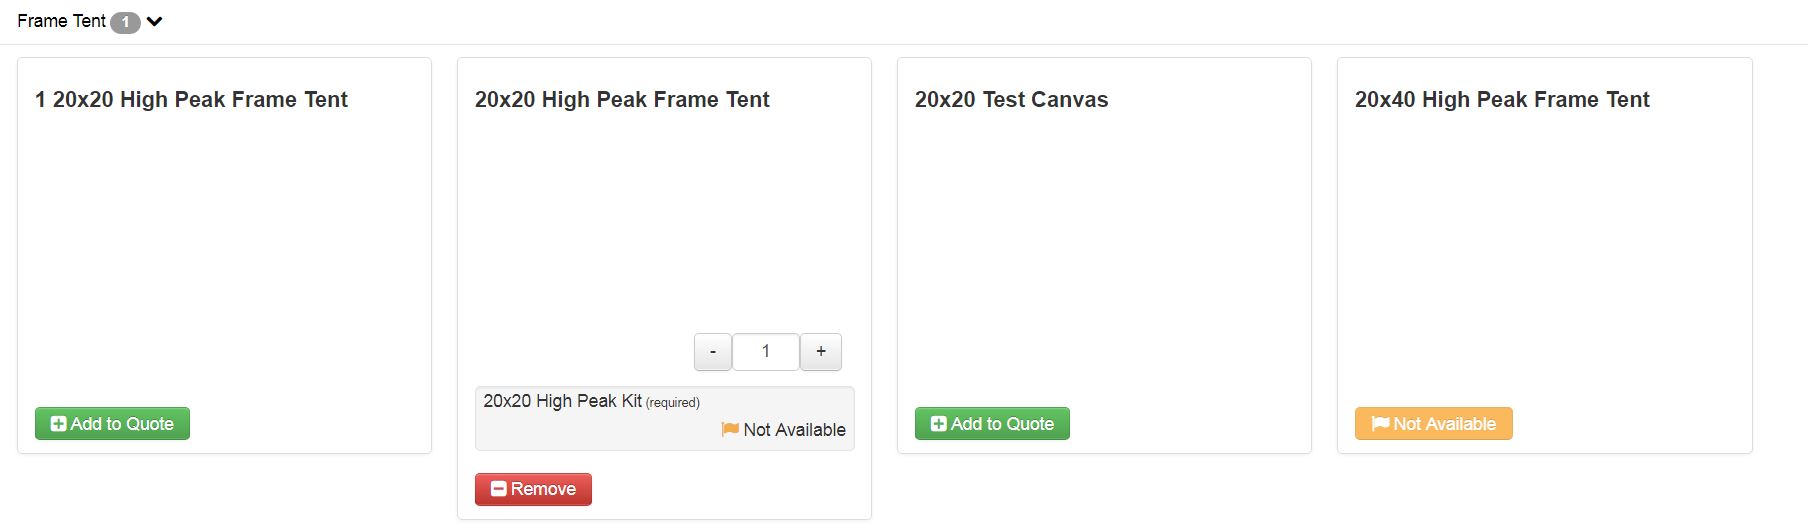Click orange flag icon next to Not Available
The image size is (1808, 527).
pos(730,430)
